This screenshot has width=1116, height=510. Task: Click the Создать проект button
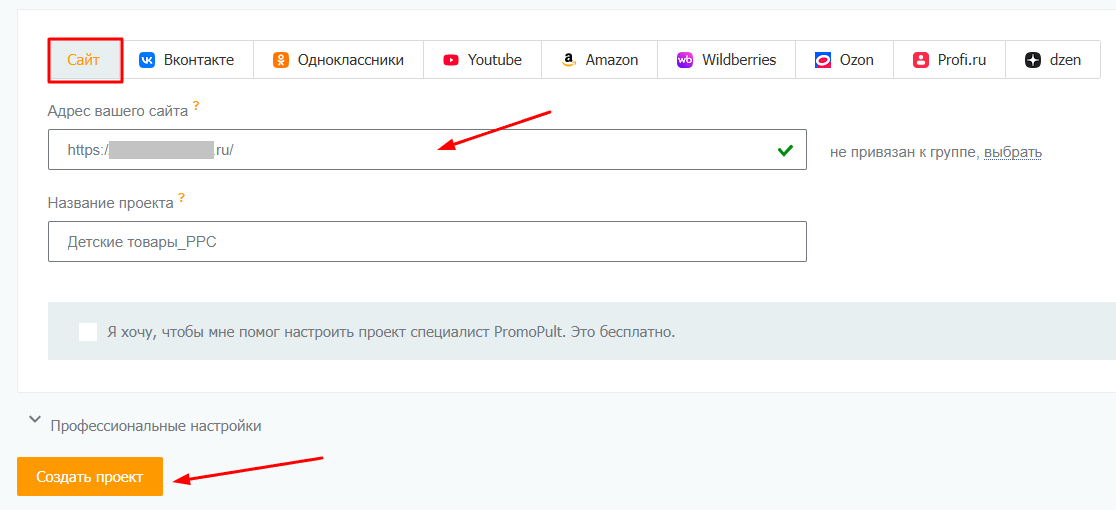click(x=90, y=477)
